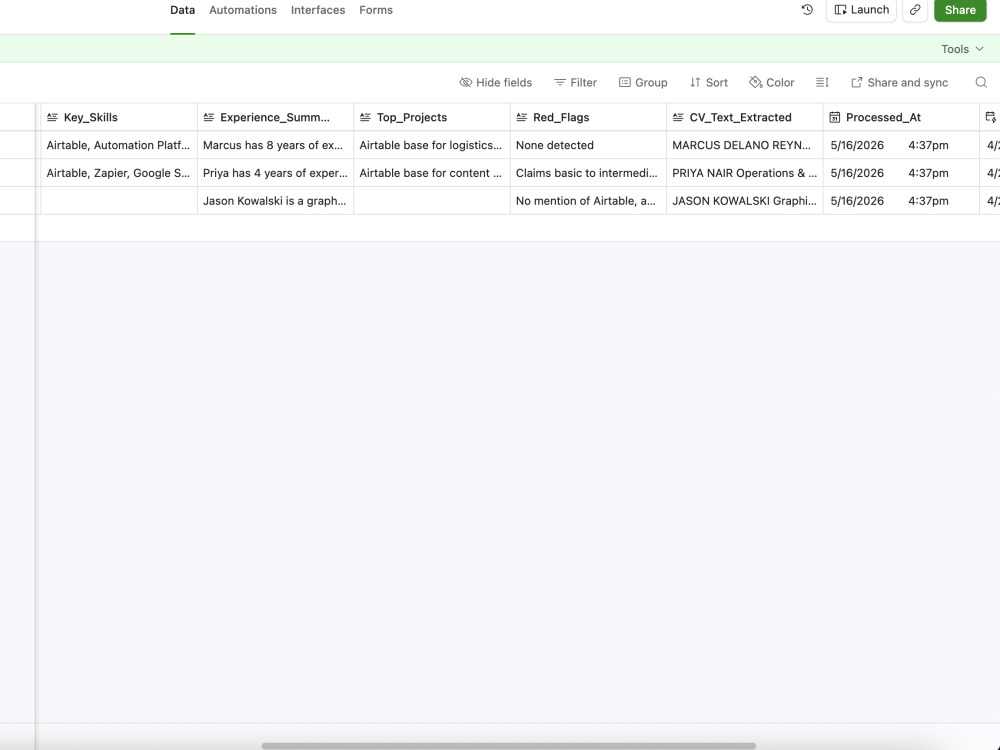Viewport: 1000px width, 750px height.
Task: Click CV_Text_Extracted field type icon
Action: (x=678, y=117)
